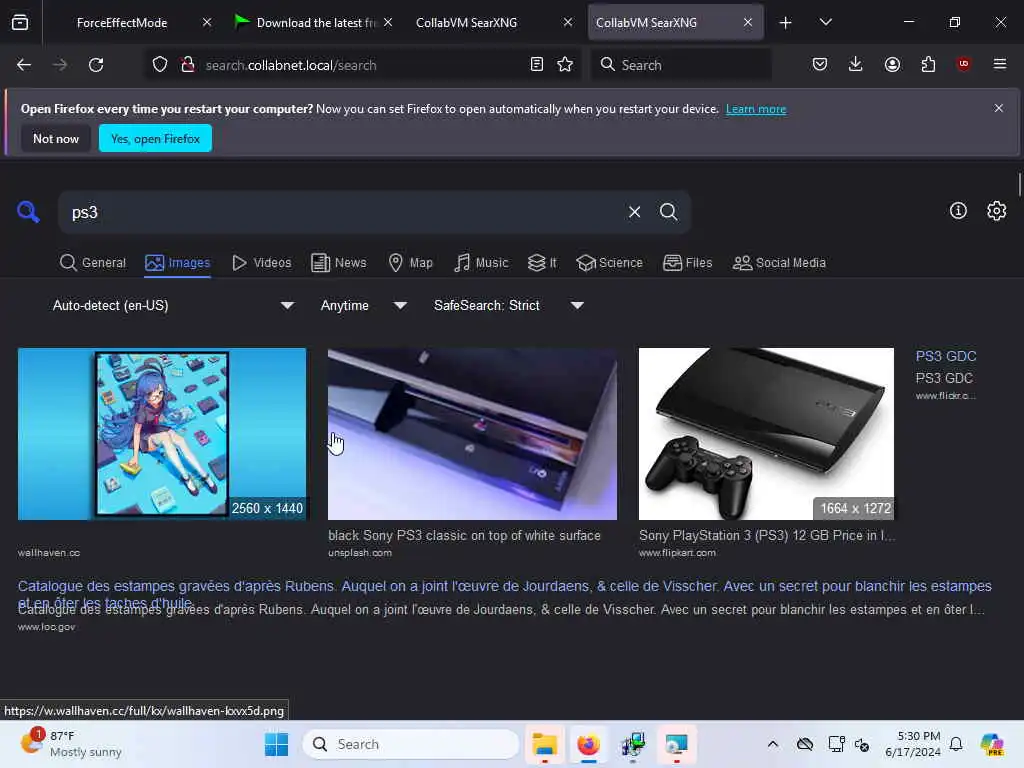Click Not now button
The height and width of the screenshot is (768, 1024).
(x=56, y=138)
